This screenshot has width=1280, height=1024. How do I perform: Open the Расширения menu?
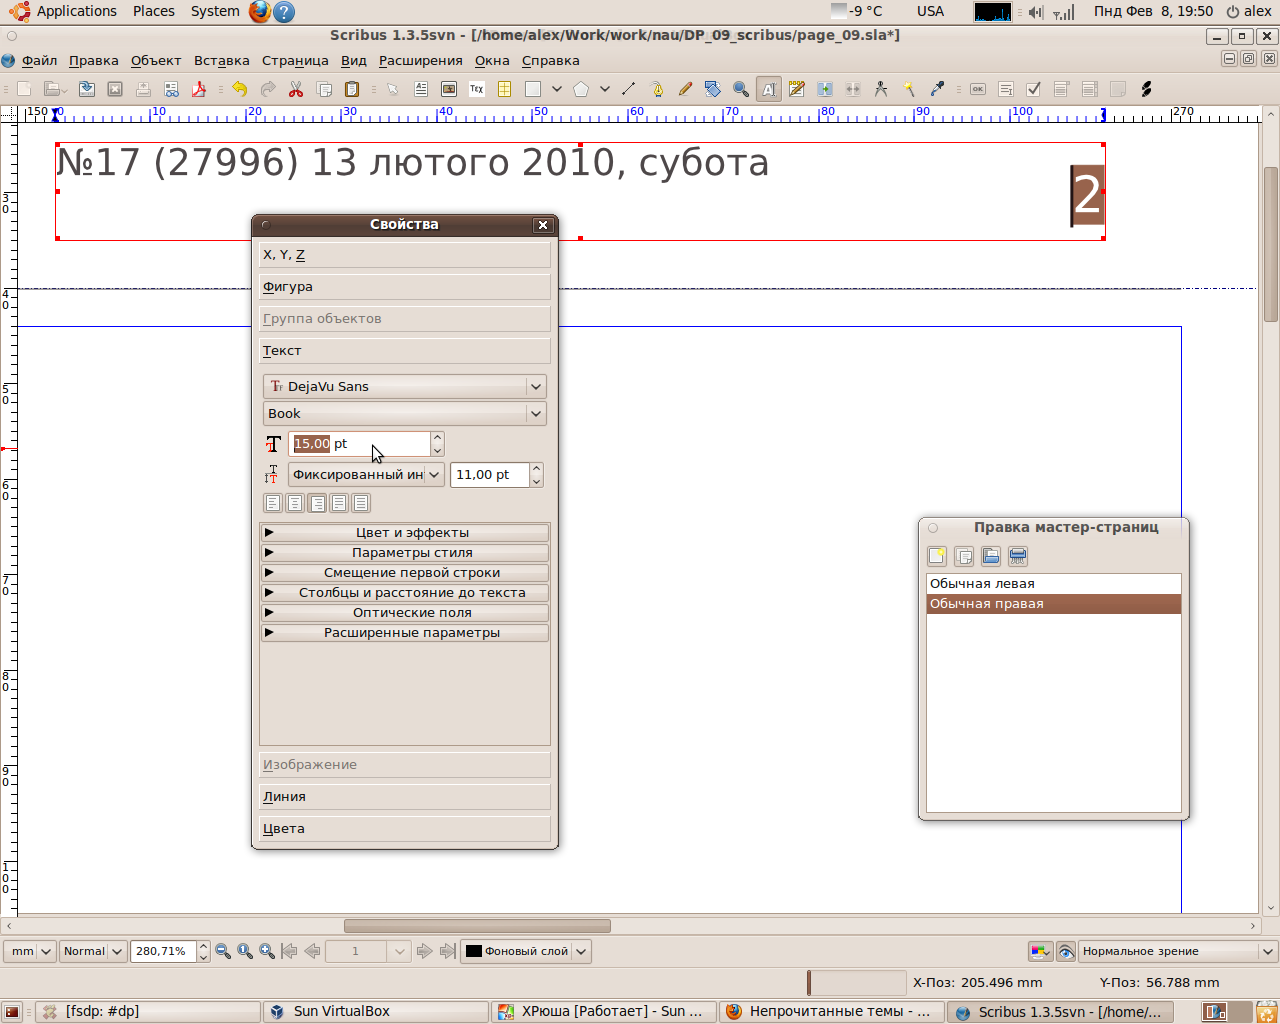[x=420, y=61]
